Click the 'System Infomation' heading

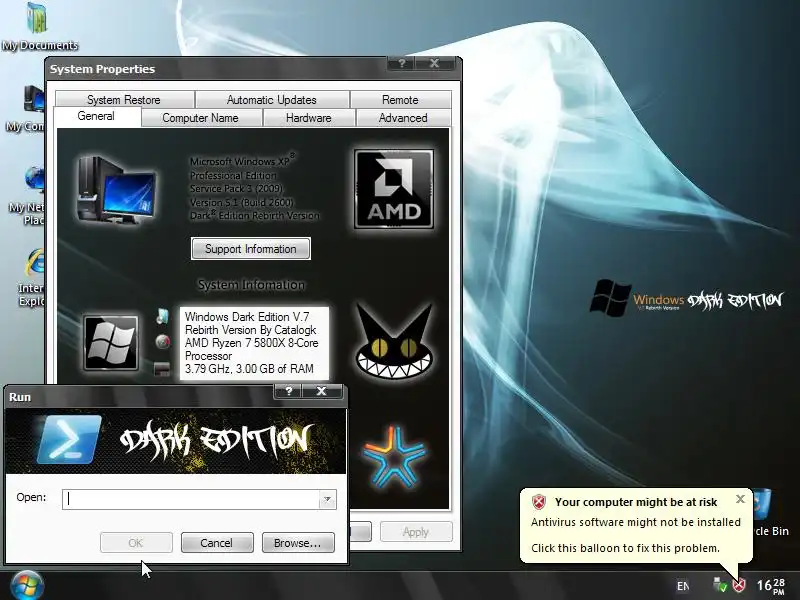[x=251, y=285]
